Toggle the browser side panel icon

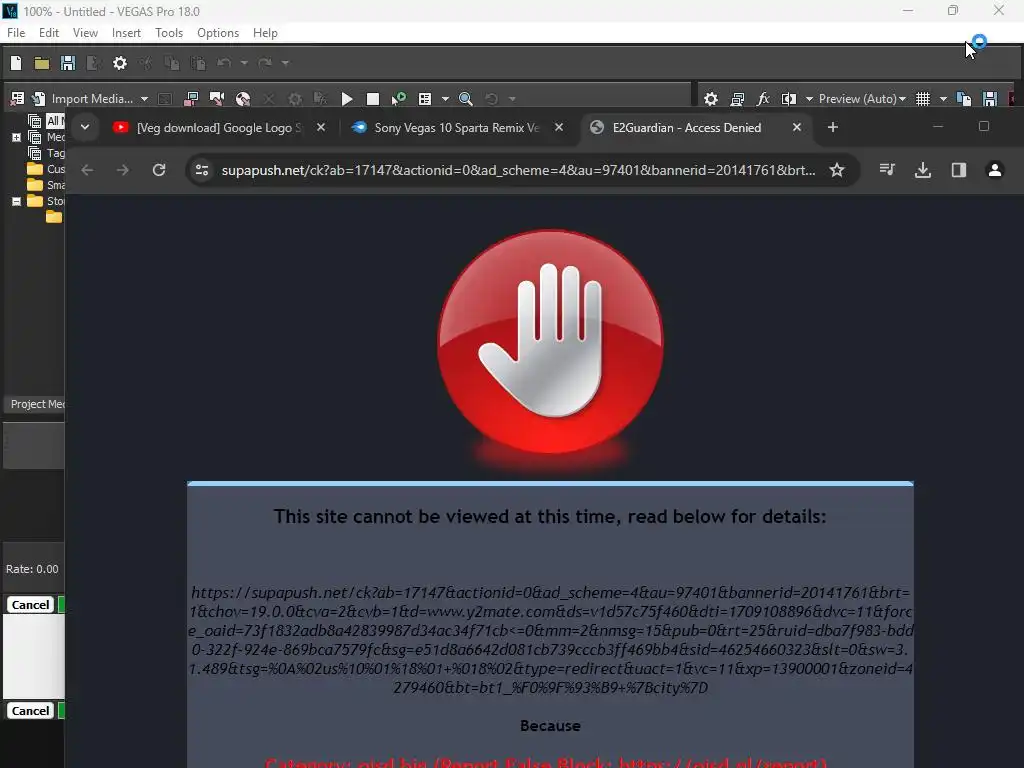pyautogui.click(x=959, y=170)
